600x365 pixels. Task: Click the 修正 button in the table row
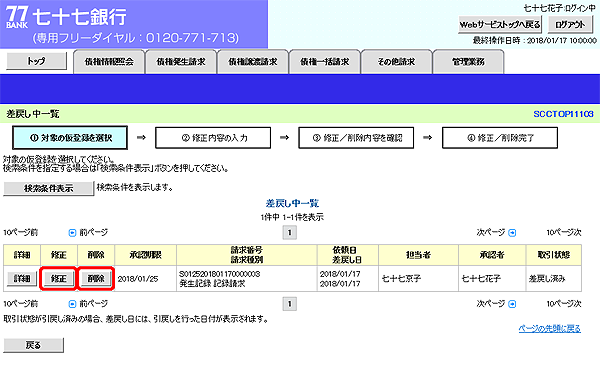pos(59,279)
